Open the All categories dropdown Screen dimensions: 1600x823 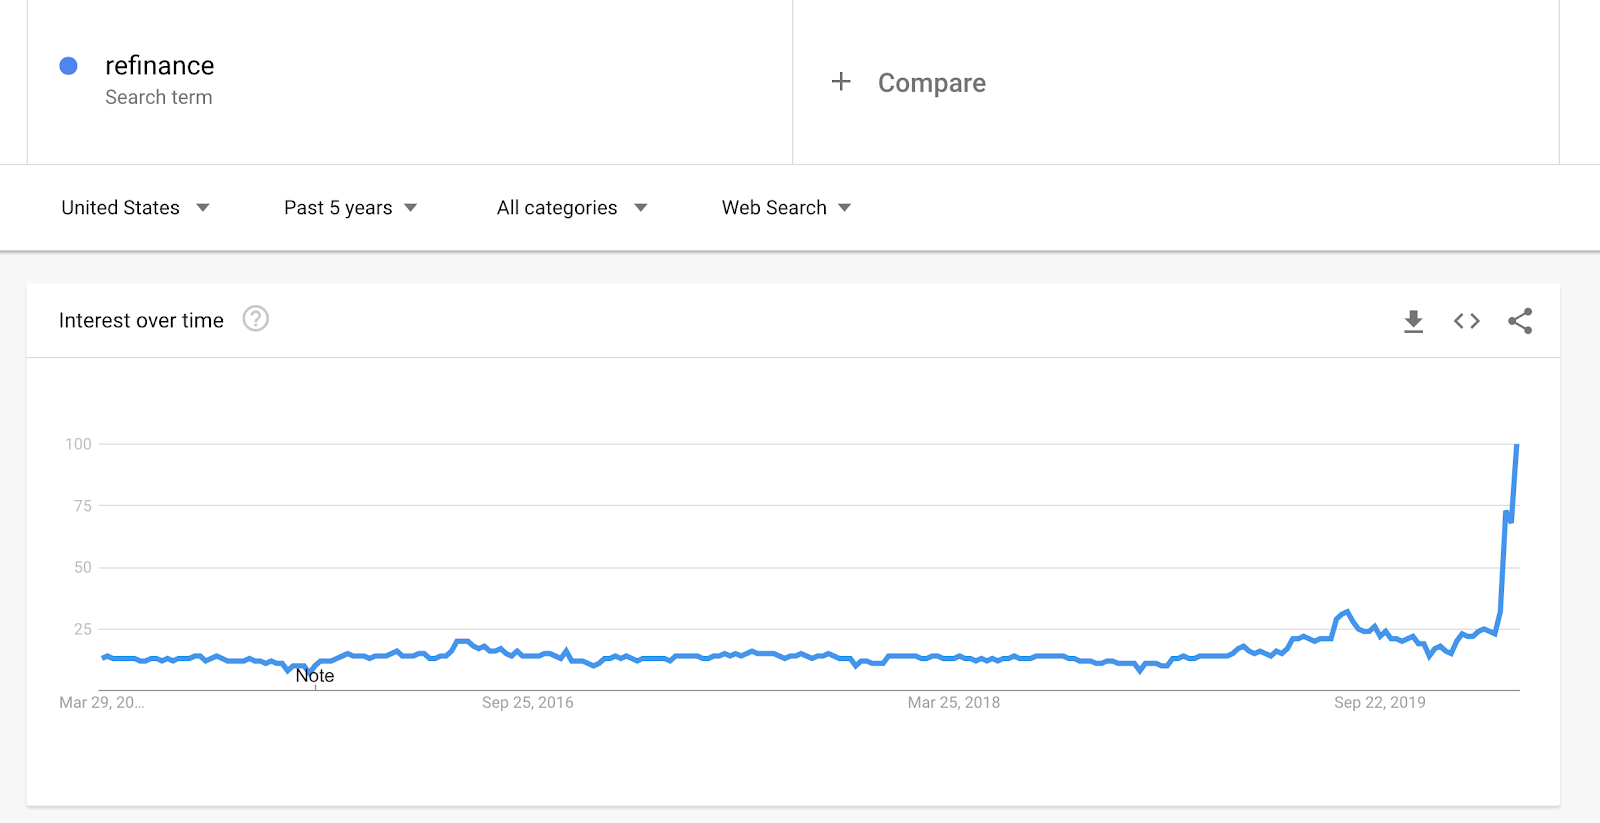573,208
